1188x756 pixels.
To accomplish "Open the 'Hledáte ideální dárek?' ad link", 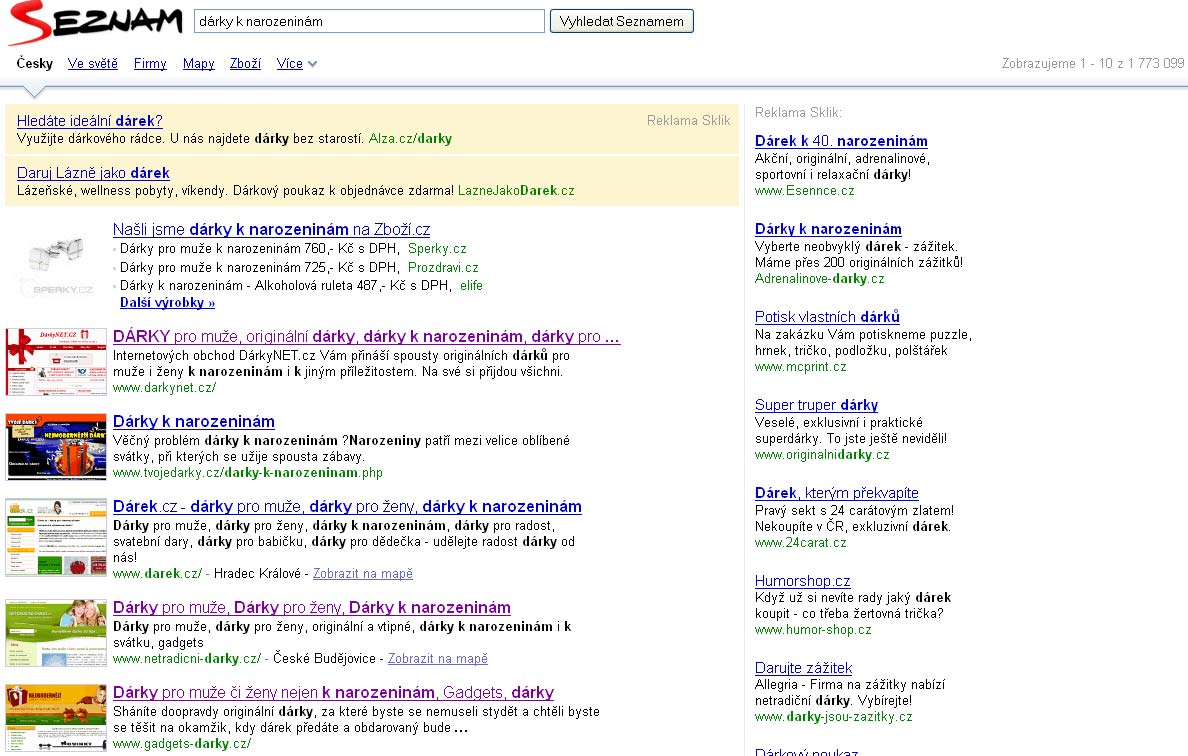I will pos(89,120).
